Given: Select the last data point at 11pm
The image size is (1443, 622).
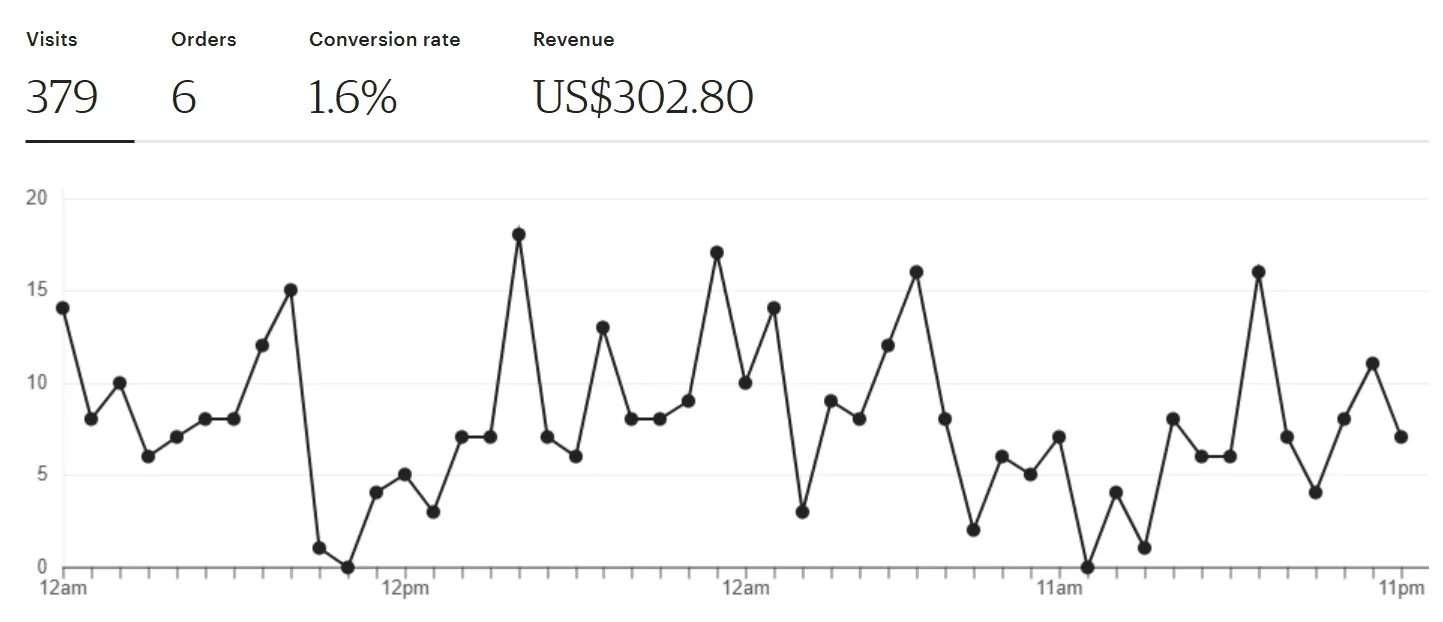Looking at the screenshot, I should (x=1401, y=437).
